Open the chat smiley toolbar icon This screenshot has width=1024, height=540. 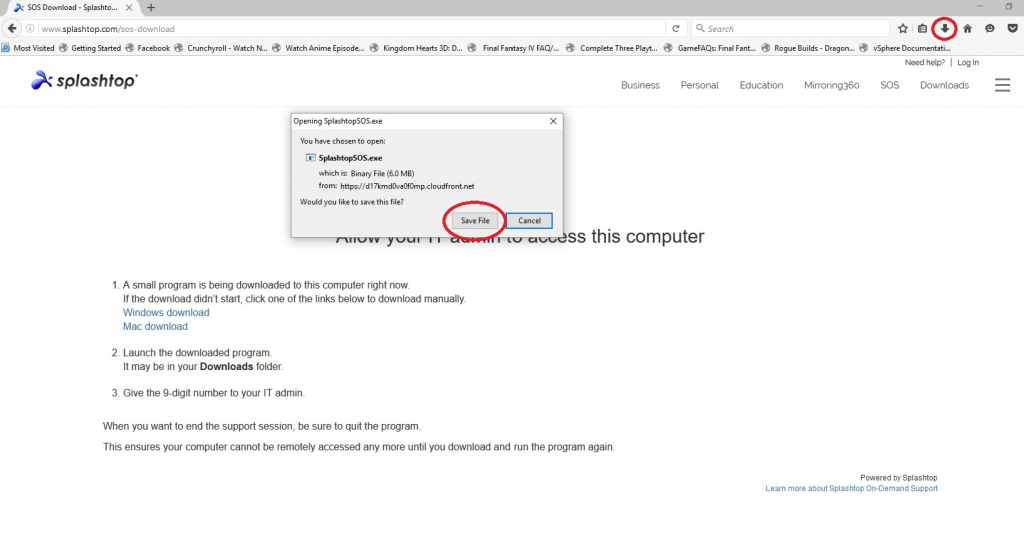990,29
